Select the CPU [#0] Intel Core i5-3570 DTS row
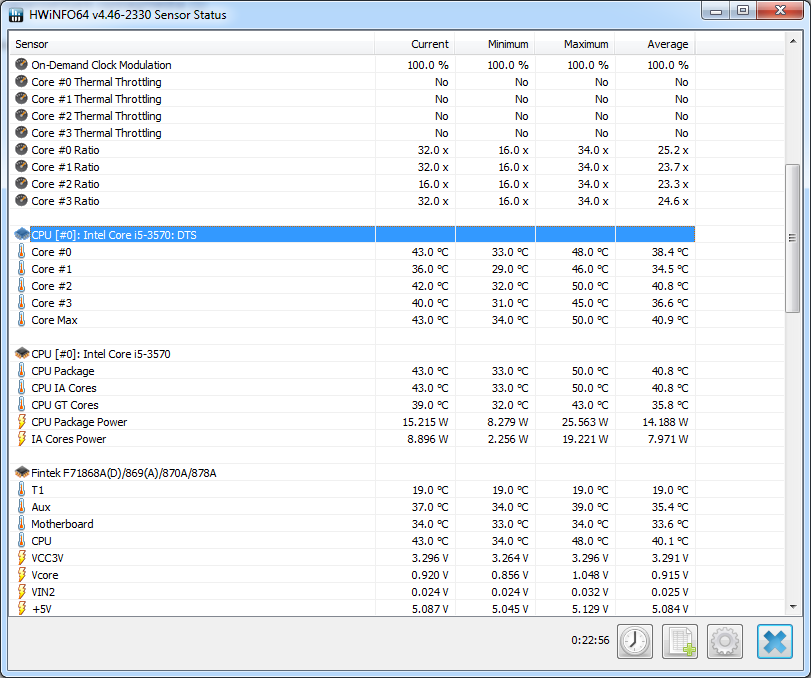This screenshot has width=811, height=678. pyautogui.click(x=200, y=234)
